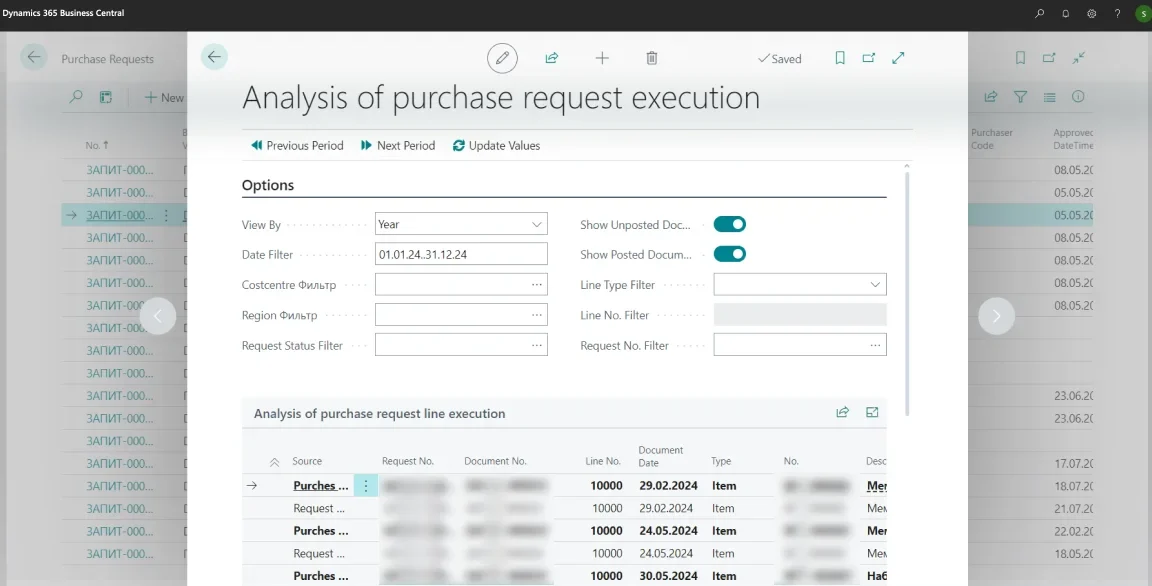Click the Date Filter input field
1152x586 pixels.
pos(461,255)
